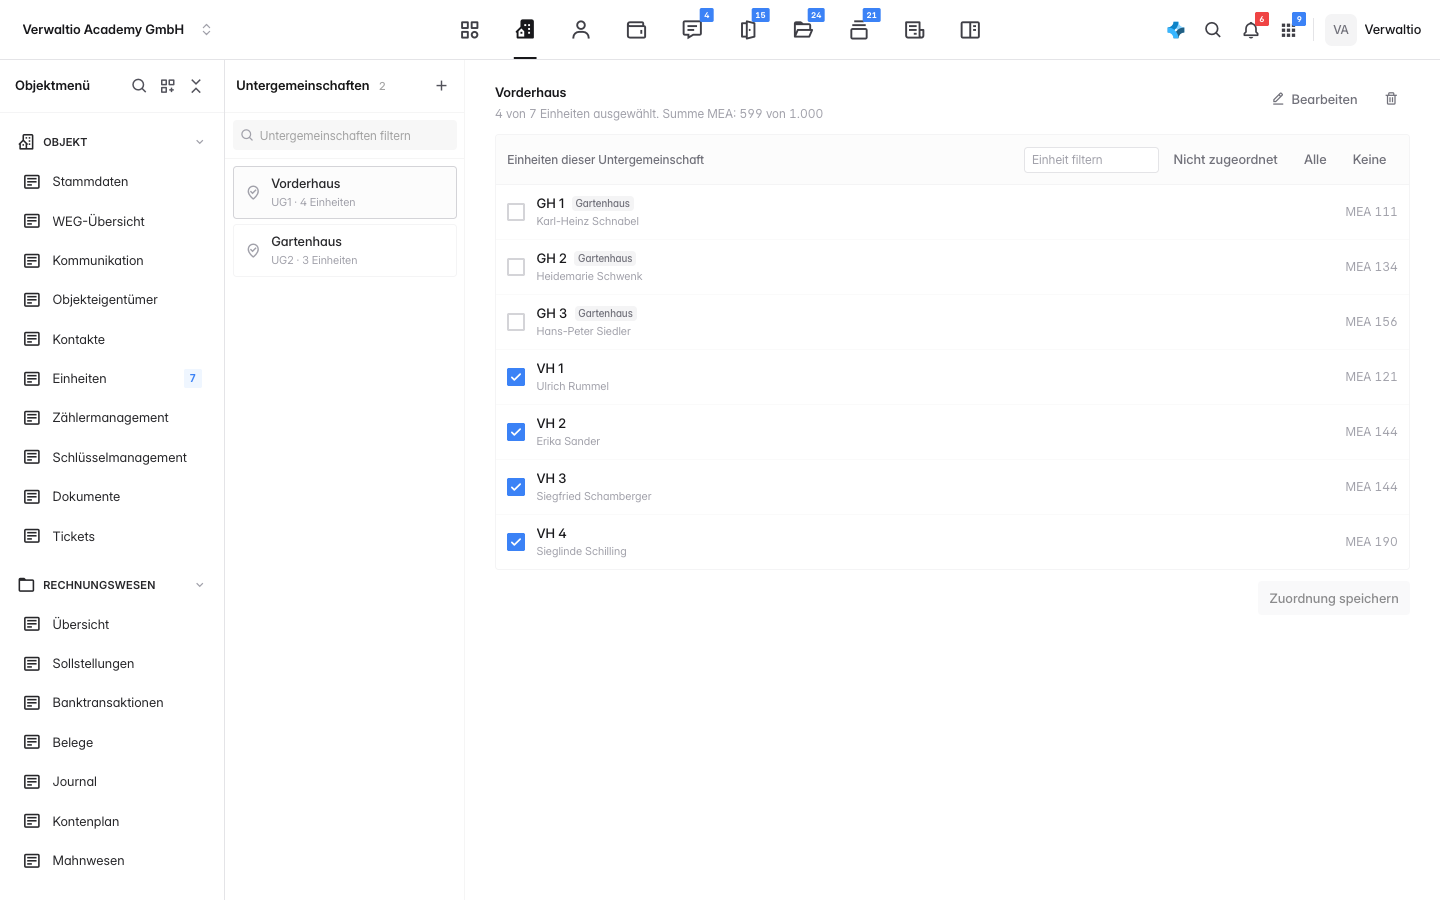Uncheck the VH 2 Erika Sander checkbox

click(x=516, y=432)
